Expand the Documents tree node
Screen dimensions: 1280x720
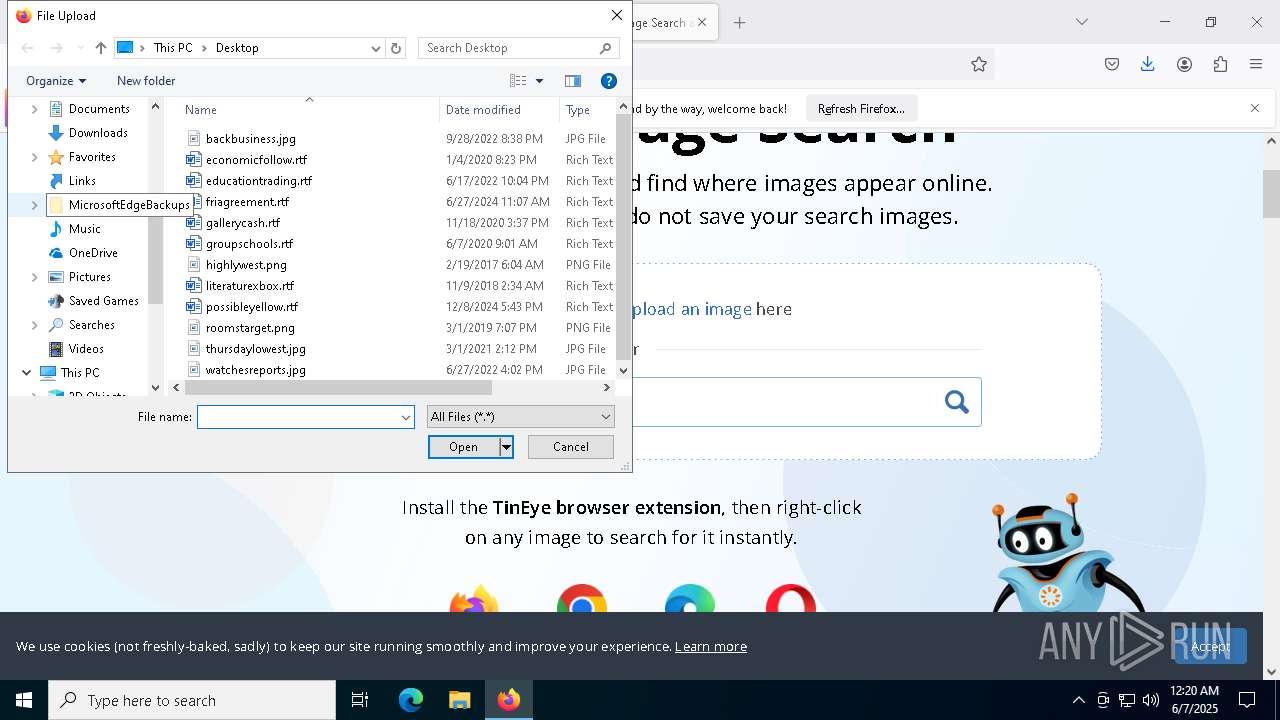click(35, 109)
